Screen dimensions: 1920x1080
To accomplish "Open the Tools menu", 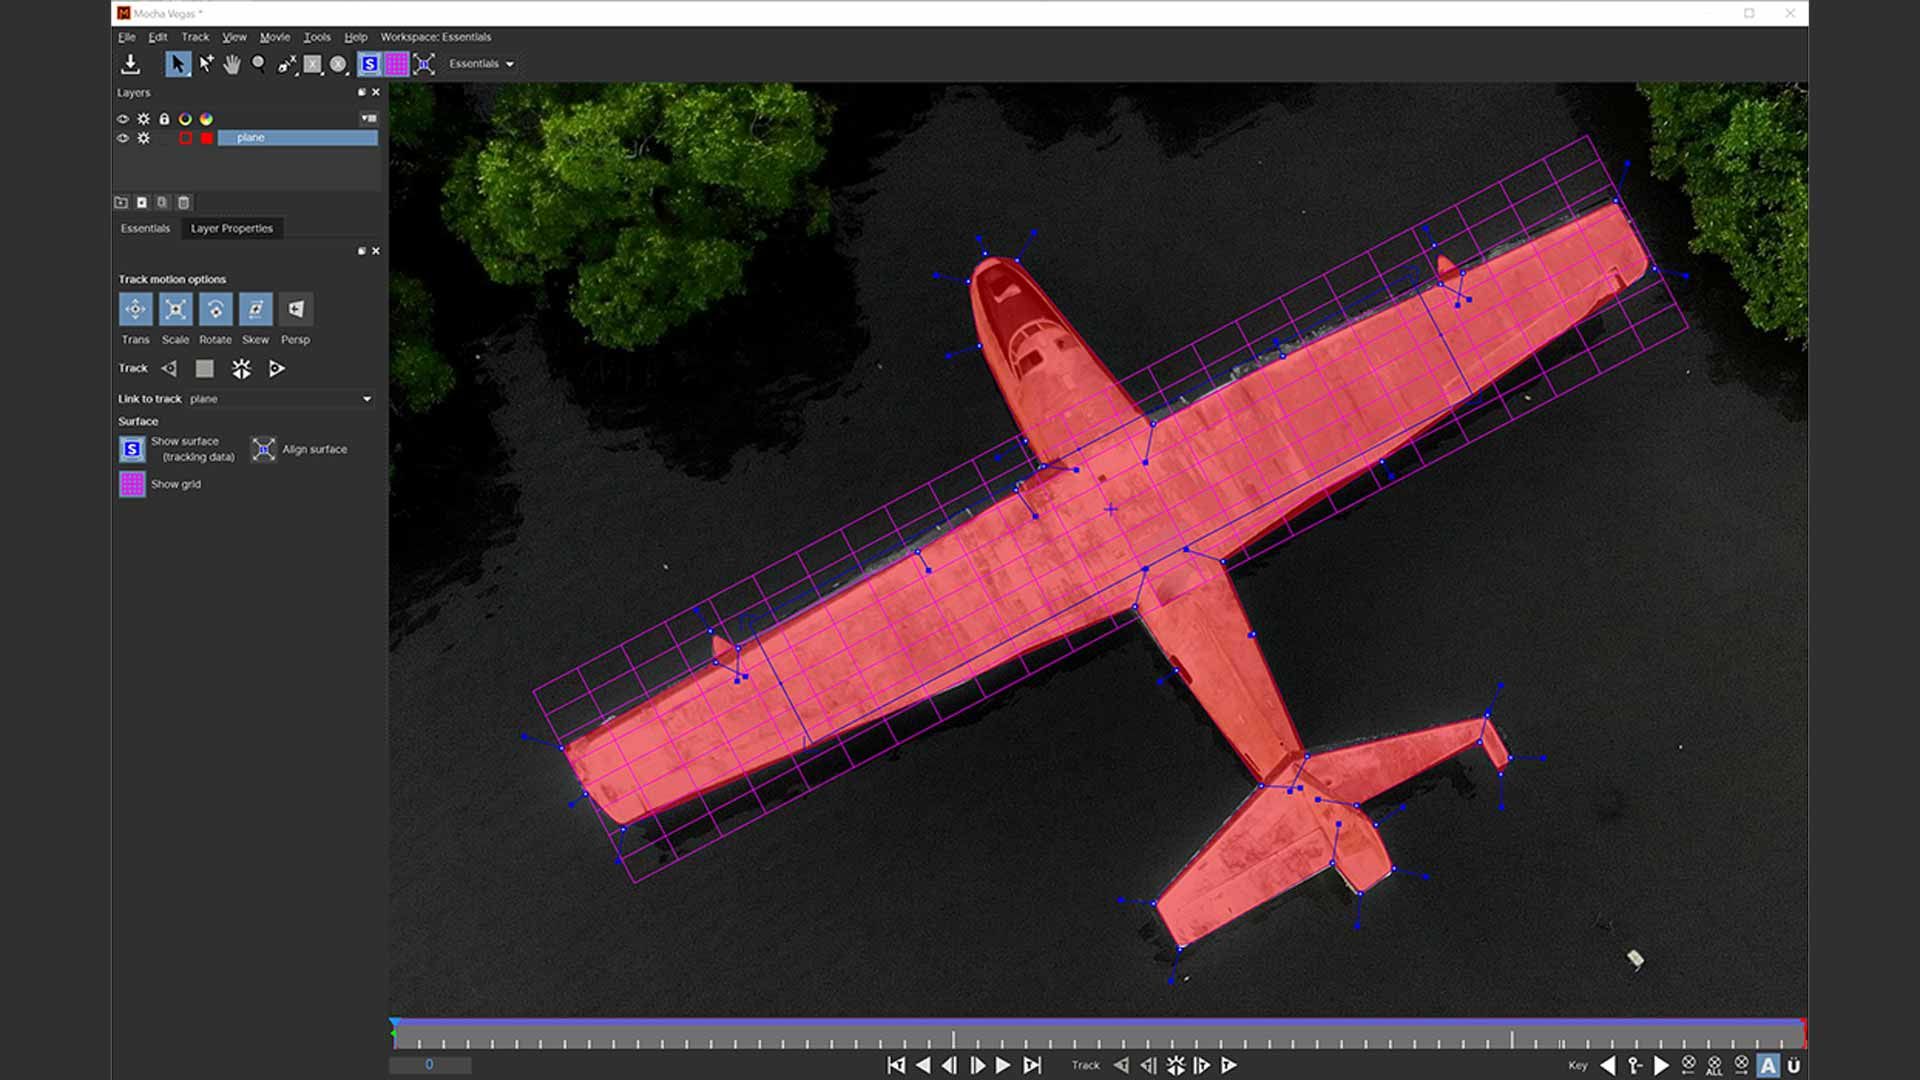I will click(317, 37).
